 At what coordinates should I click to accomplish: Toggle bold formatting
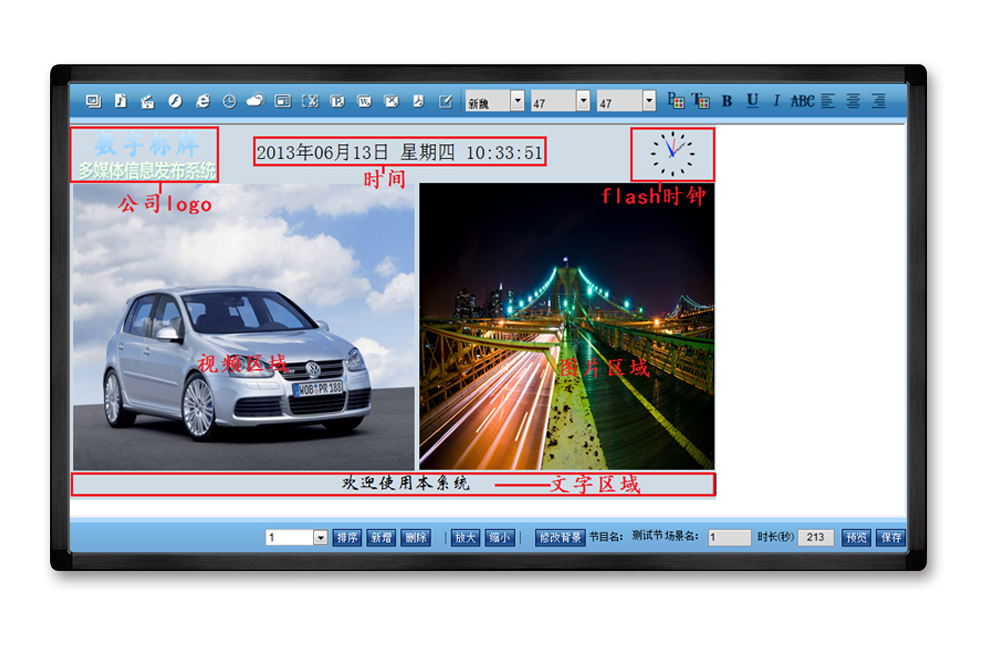click(727, 101)
